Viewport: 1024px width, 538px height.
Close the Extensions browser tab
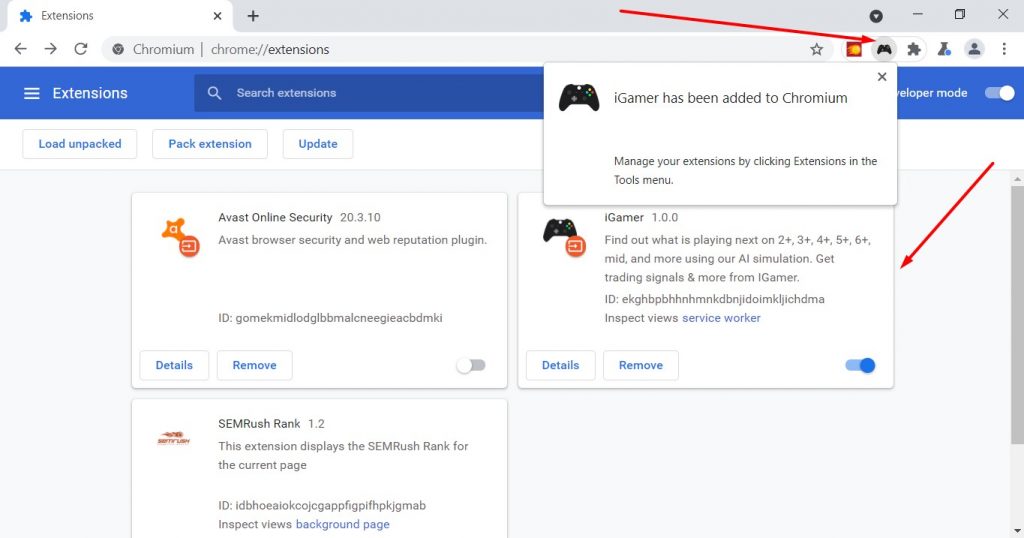click(x=217, y=16)
